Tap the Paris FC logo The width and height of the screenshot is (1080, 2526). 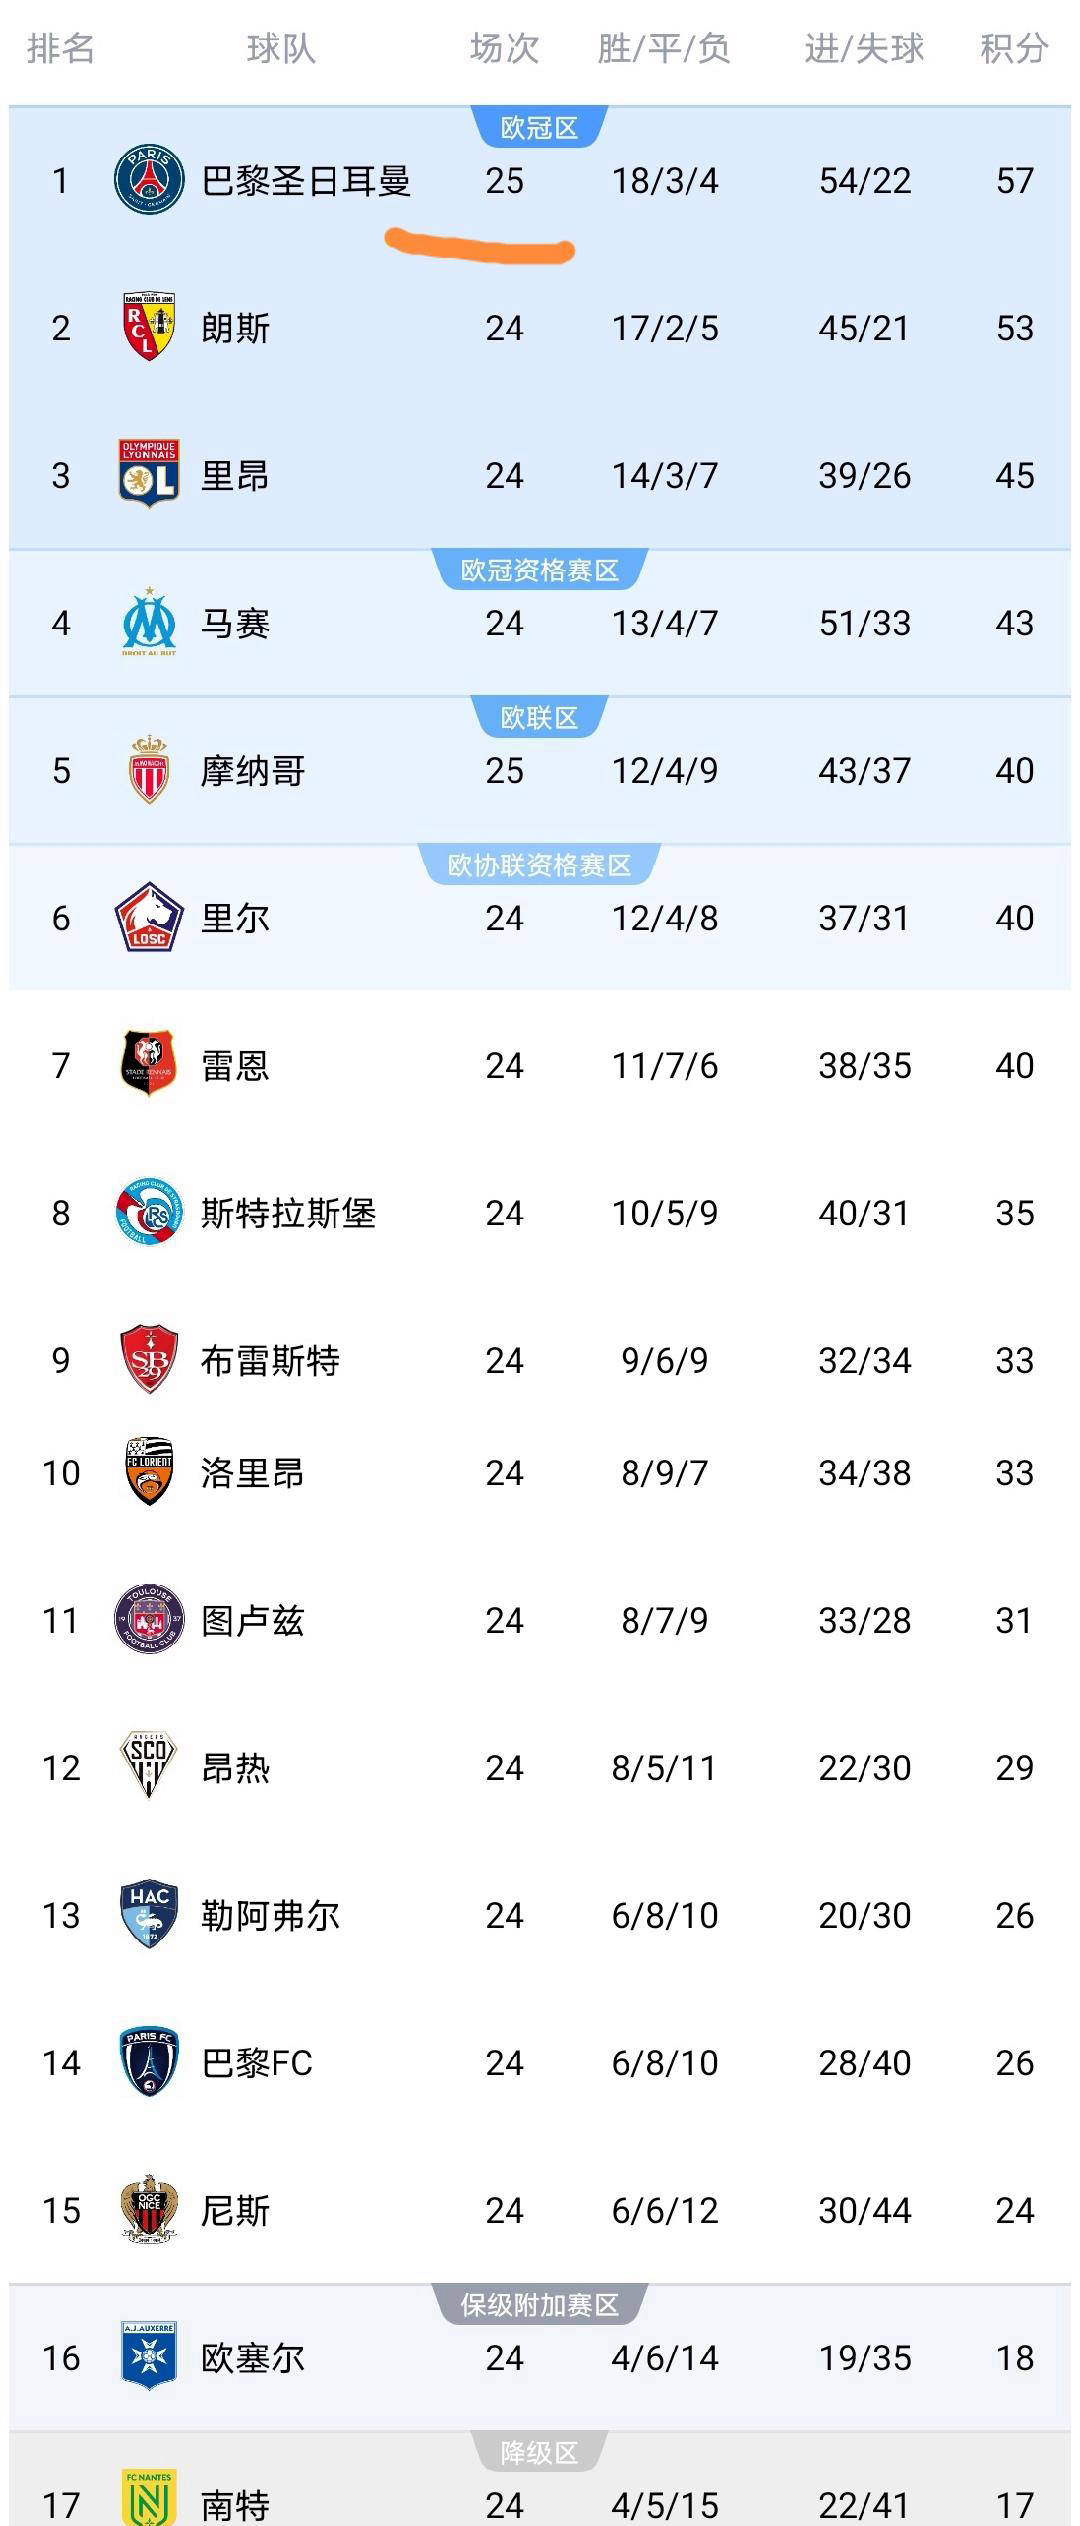[149, 2061]
